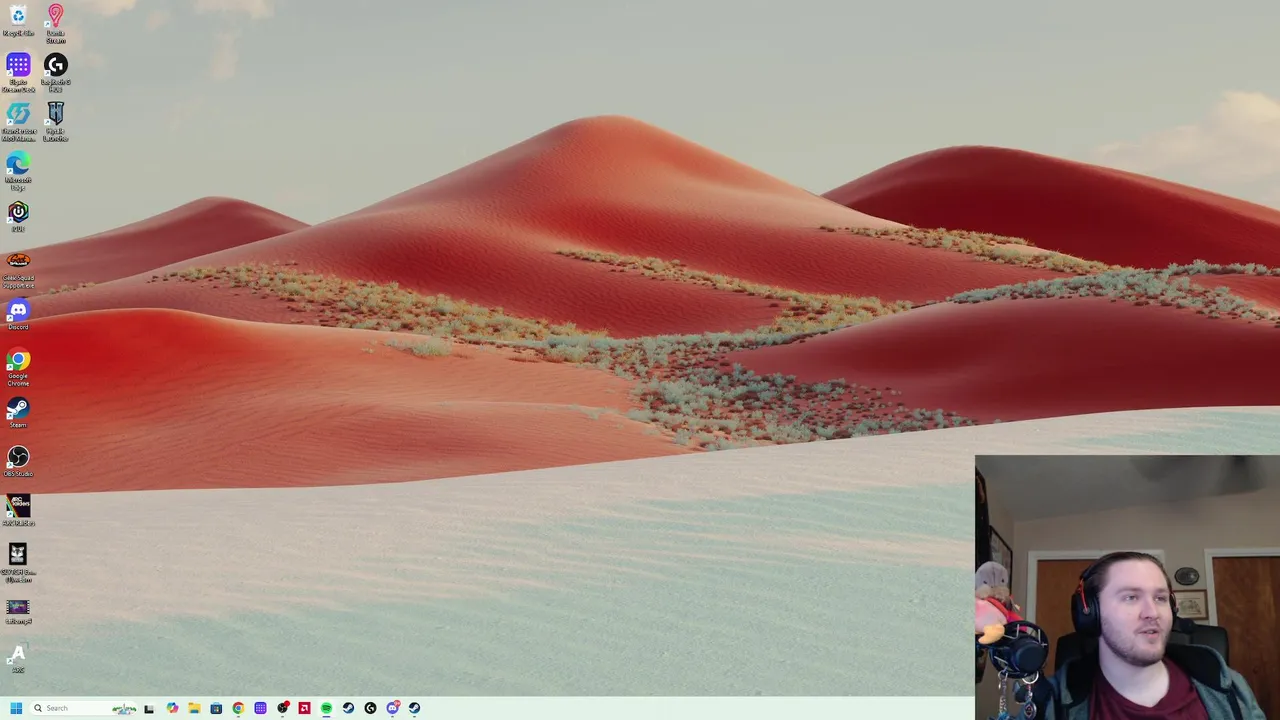Select the Logitech G HUB desktop shortcut
The width and height of the screenshot is (1280, 720).
pyautogui.click(x=55, y=74)
